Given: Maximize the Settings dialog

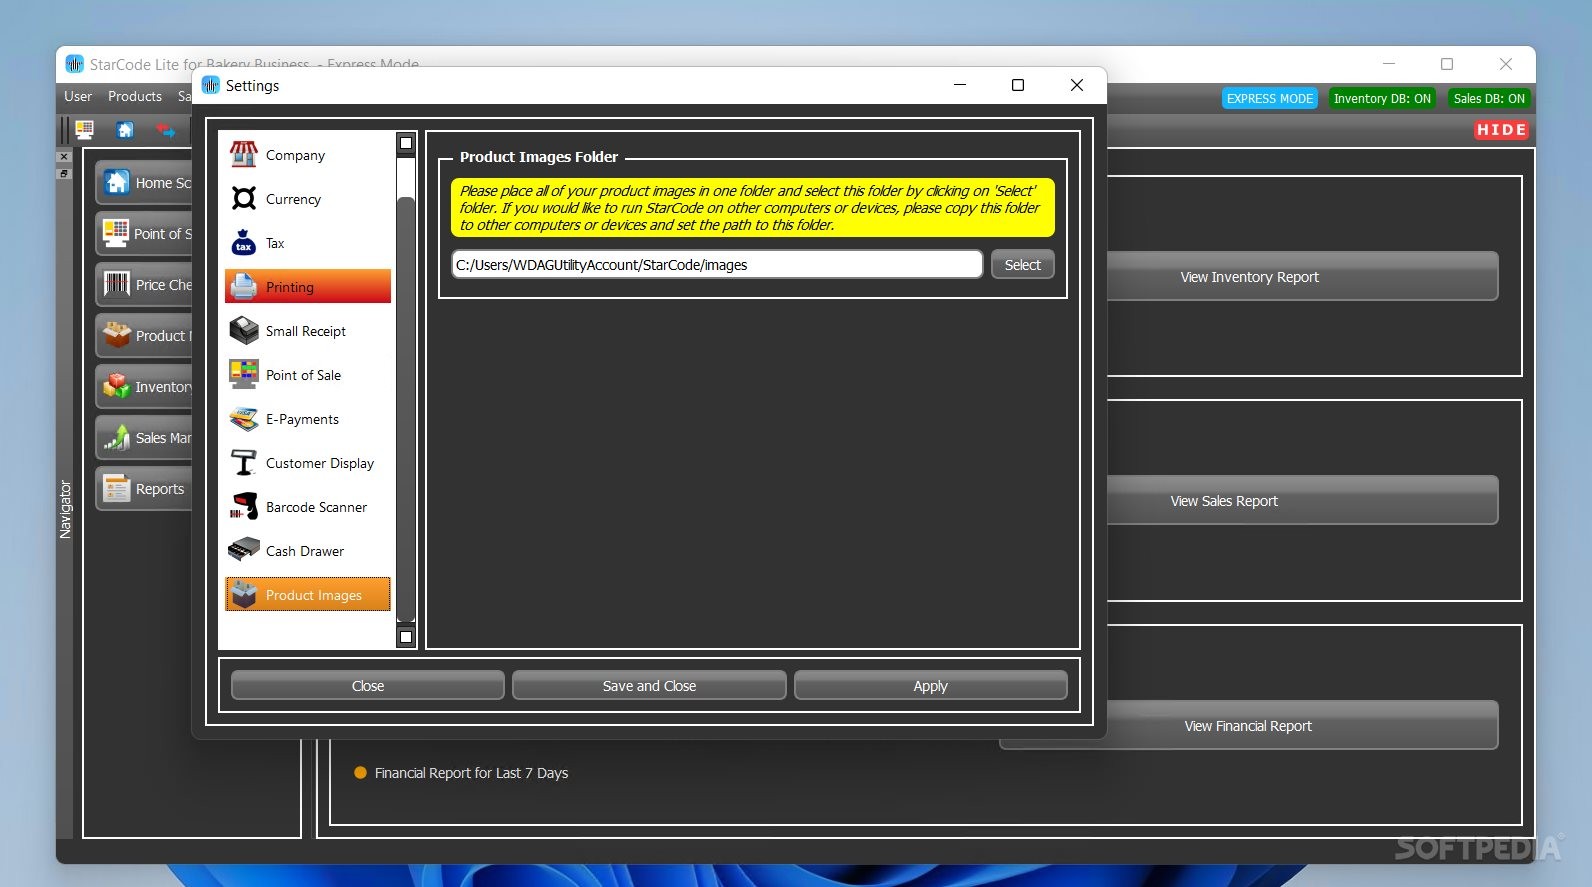Looking at the screenshot, I should point(1018,85).
